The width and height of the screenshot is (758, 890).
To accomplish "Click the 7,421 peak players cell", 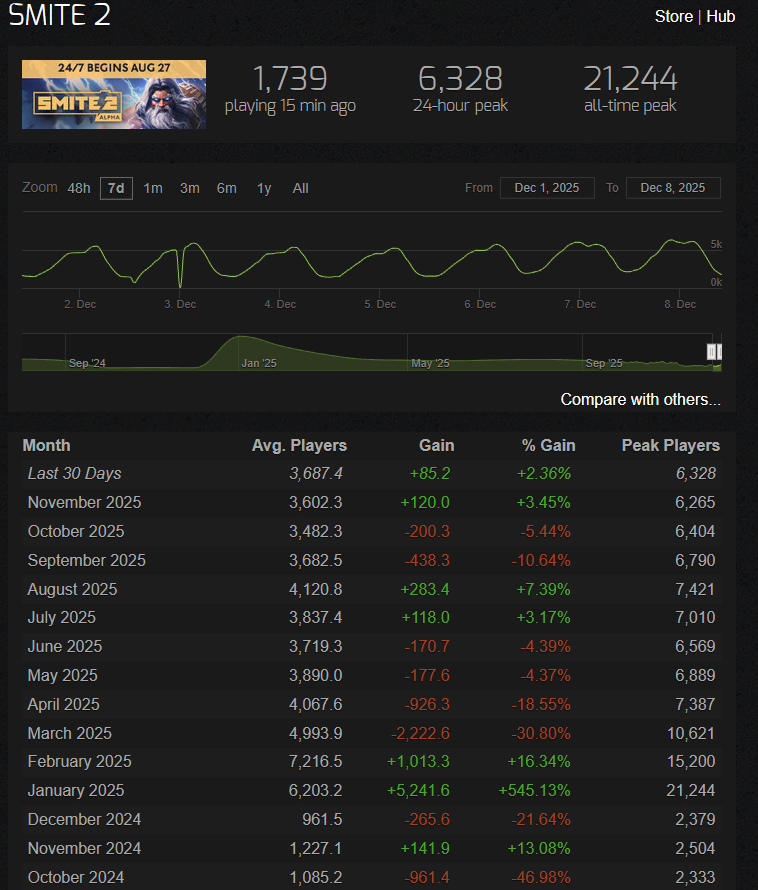I will click(x=695, y=589).
